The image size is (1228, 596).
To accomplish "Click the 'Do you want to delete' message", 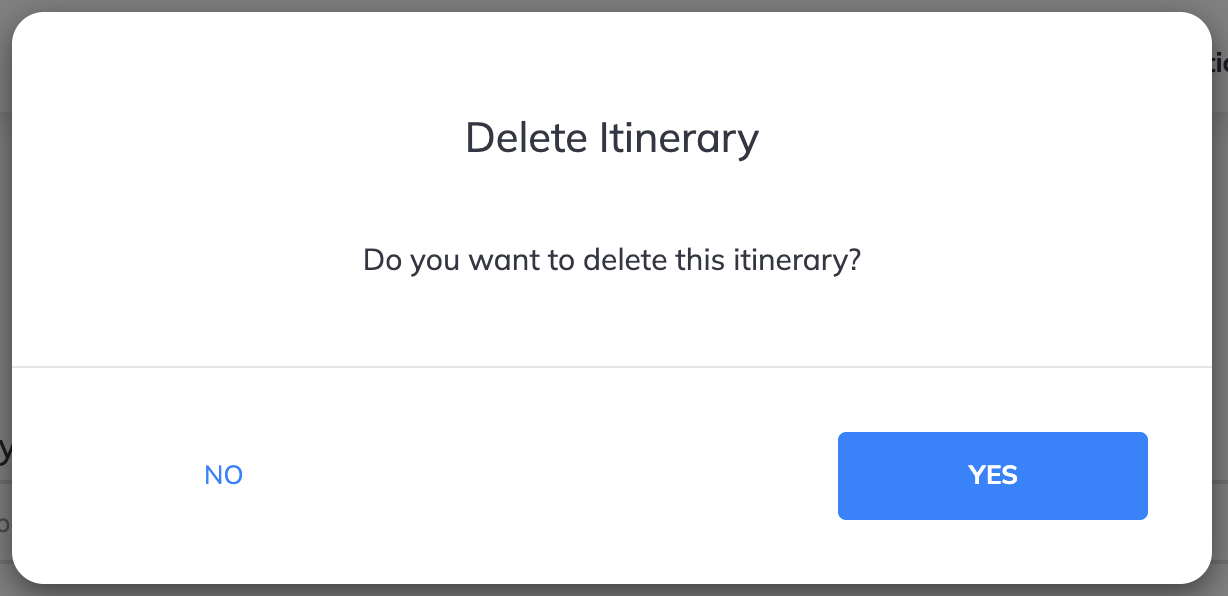I will click(x=612, y=260).
